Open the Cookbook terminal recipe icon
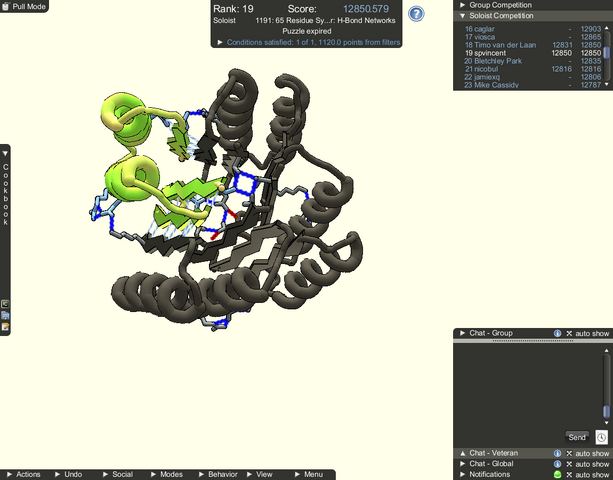613x480 pixels. tap(5, 304)
